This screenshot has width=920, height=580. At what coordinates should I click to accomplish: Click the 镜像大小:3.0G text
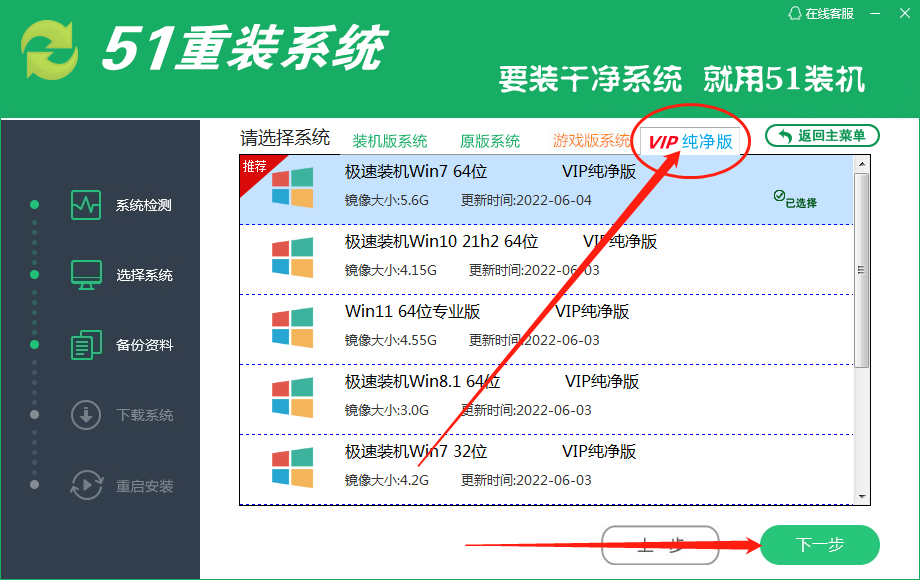point(387,410)
